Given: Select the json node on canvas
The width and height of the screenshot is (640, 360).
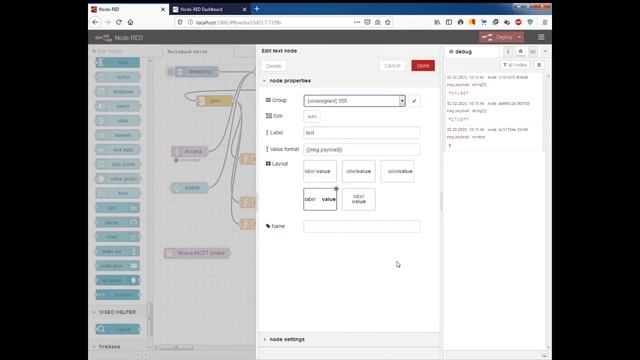Looking at the screenshot, I should (x=215, y=101).
